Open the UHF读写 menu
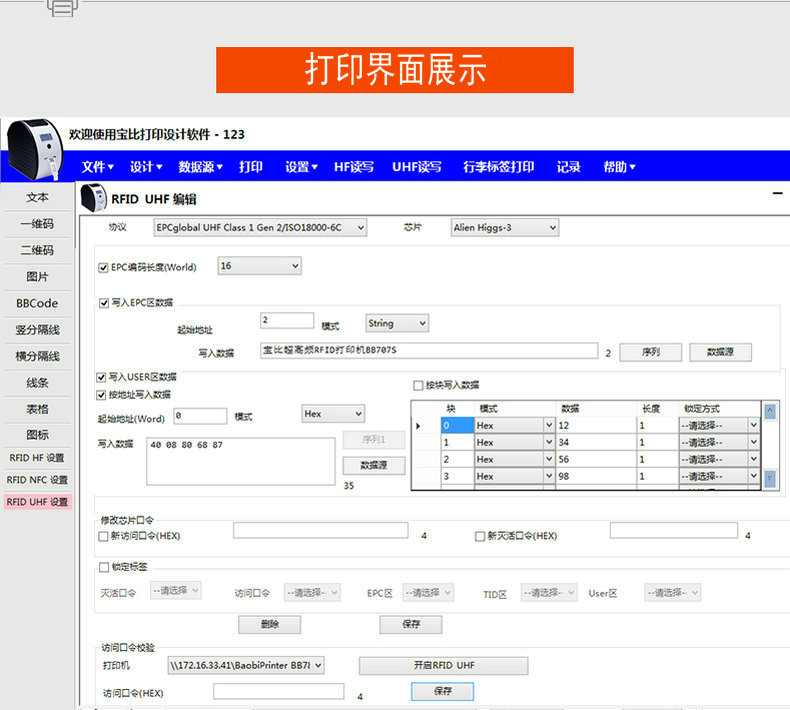790x710 pixels. pyautogui.click(x=416, y=167)
